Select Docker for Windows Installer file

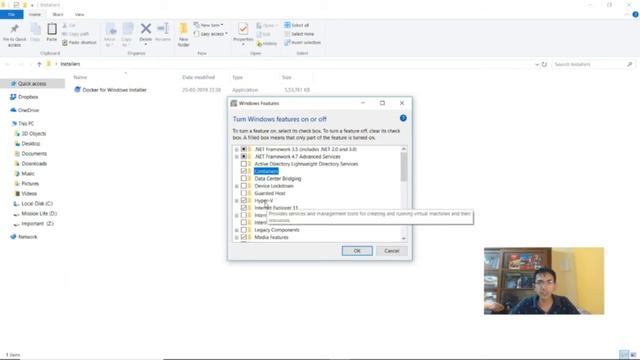tap(111, 90)
